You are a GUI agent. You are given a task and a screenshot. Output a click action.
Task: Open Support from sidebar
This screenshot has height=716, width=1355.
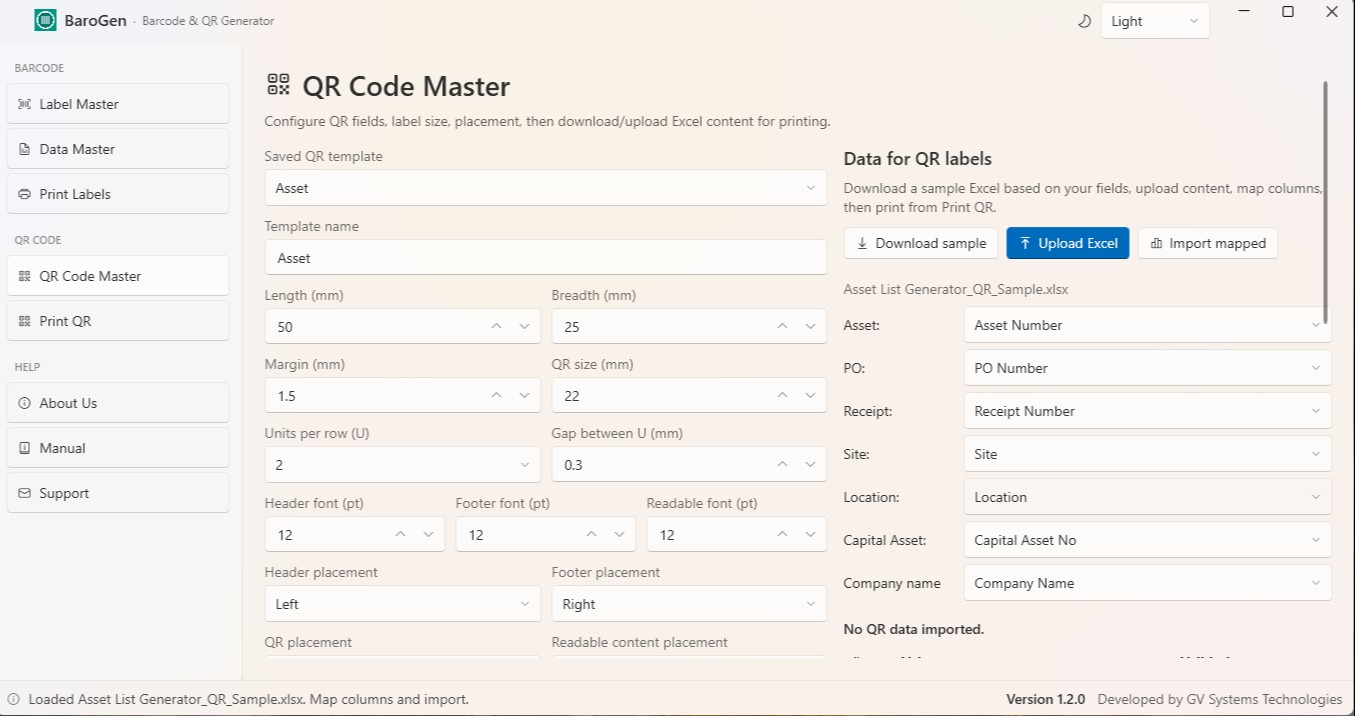(x=118, y=493)
